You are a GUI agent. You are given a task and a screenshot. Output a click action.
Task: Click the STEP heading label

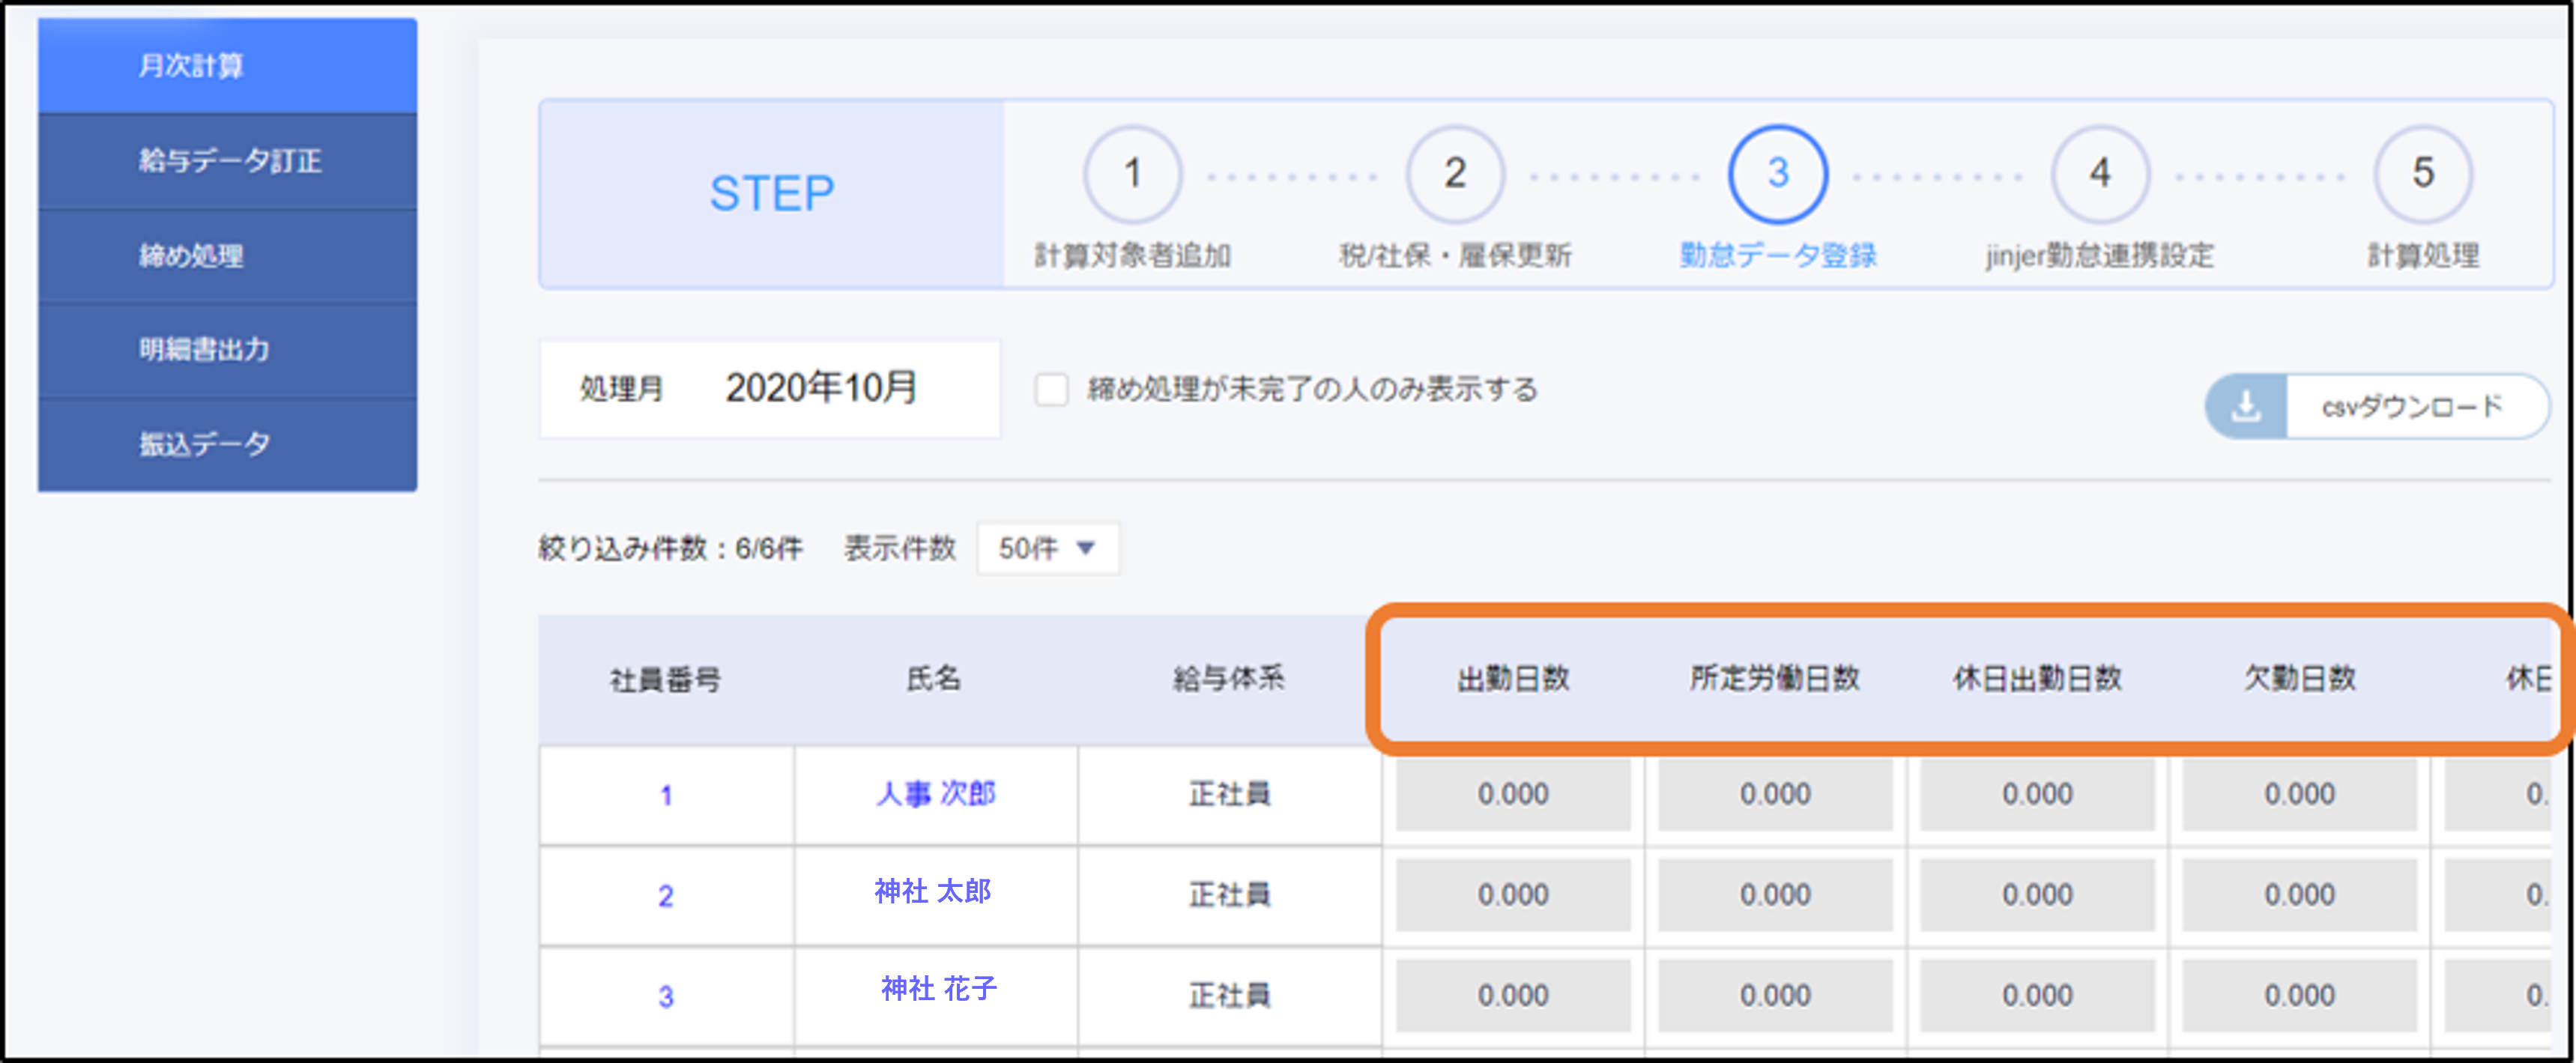click(x=771, y=194)
